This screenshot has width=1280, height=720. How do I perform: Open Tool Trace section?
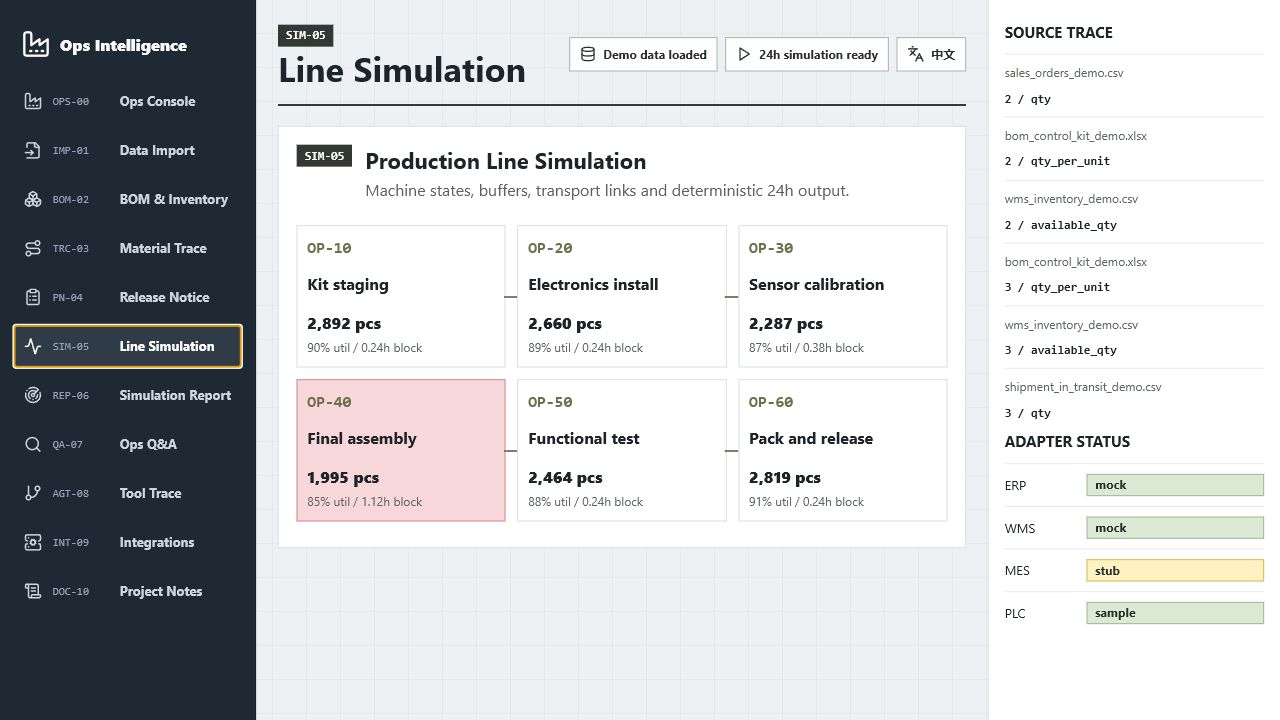point(127,493)
